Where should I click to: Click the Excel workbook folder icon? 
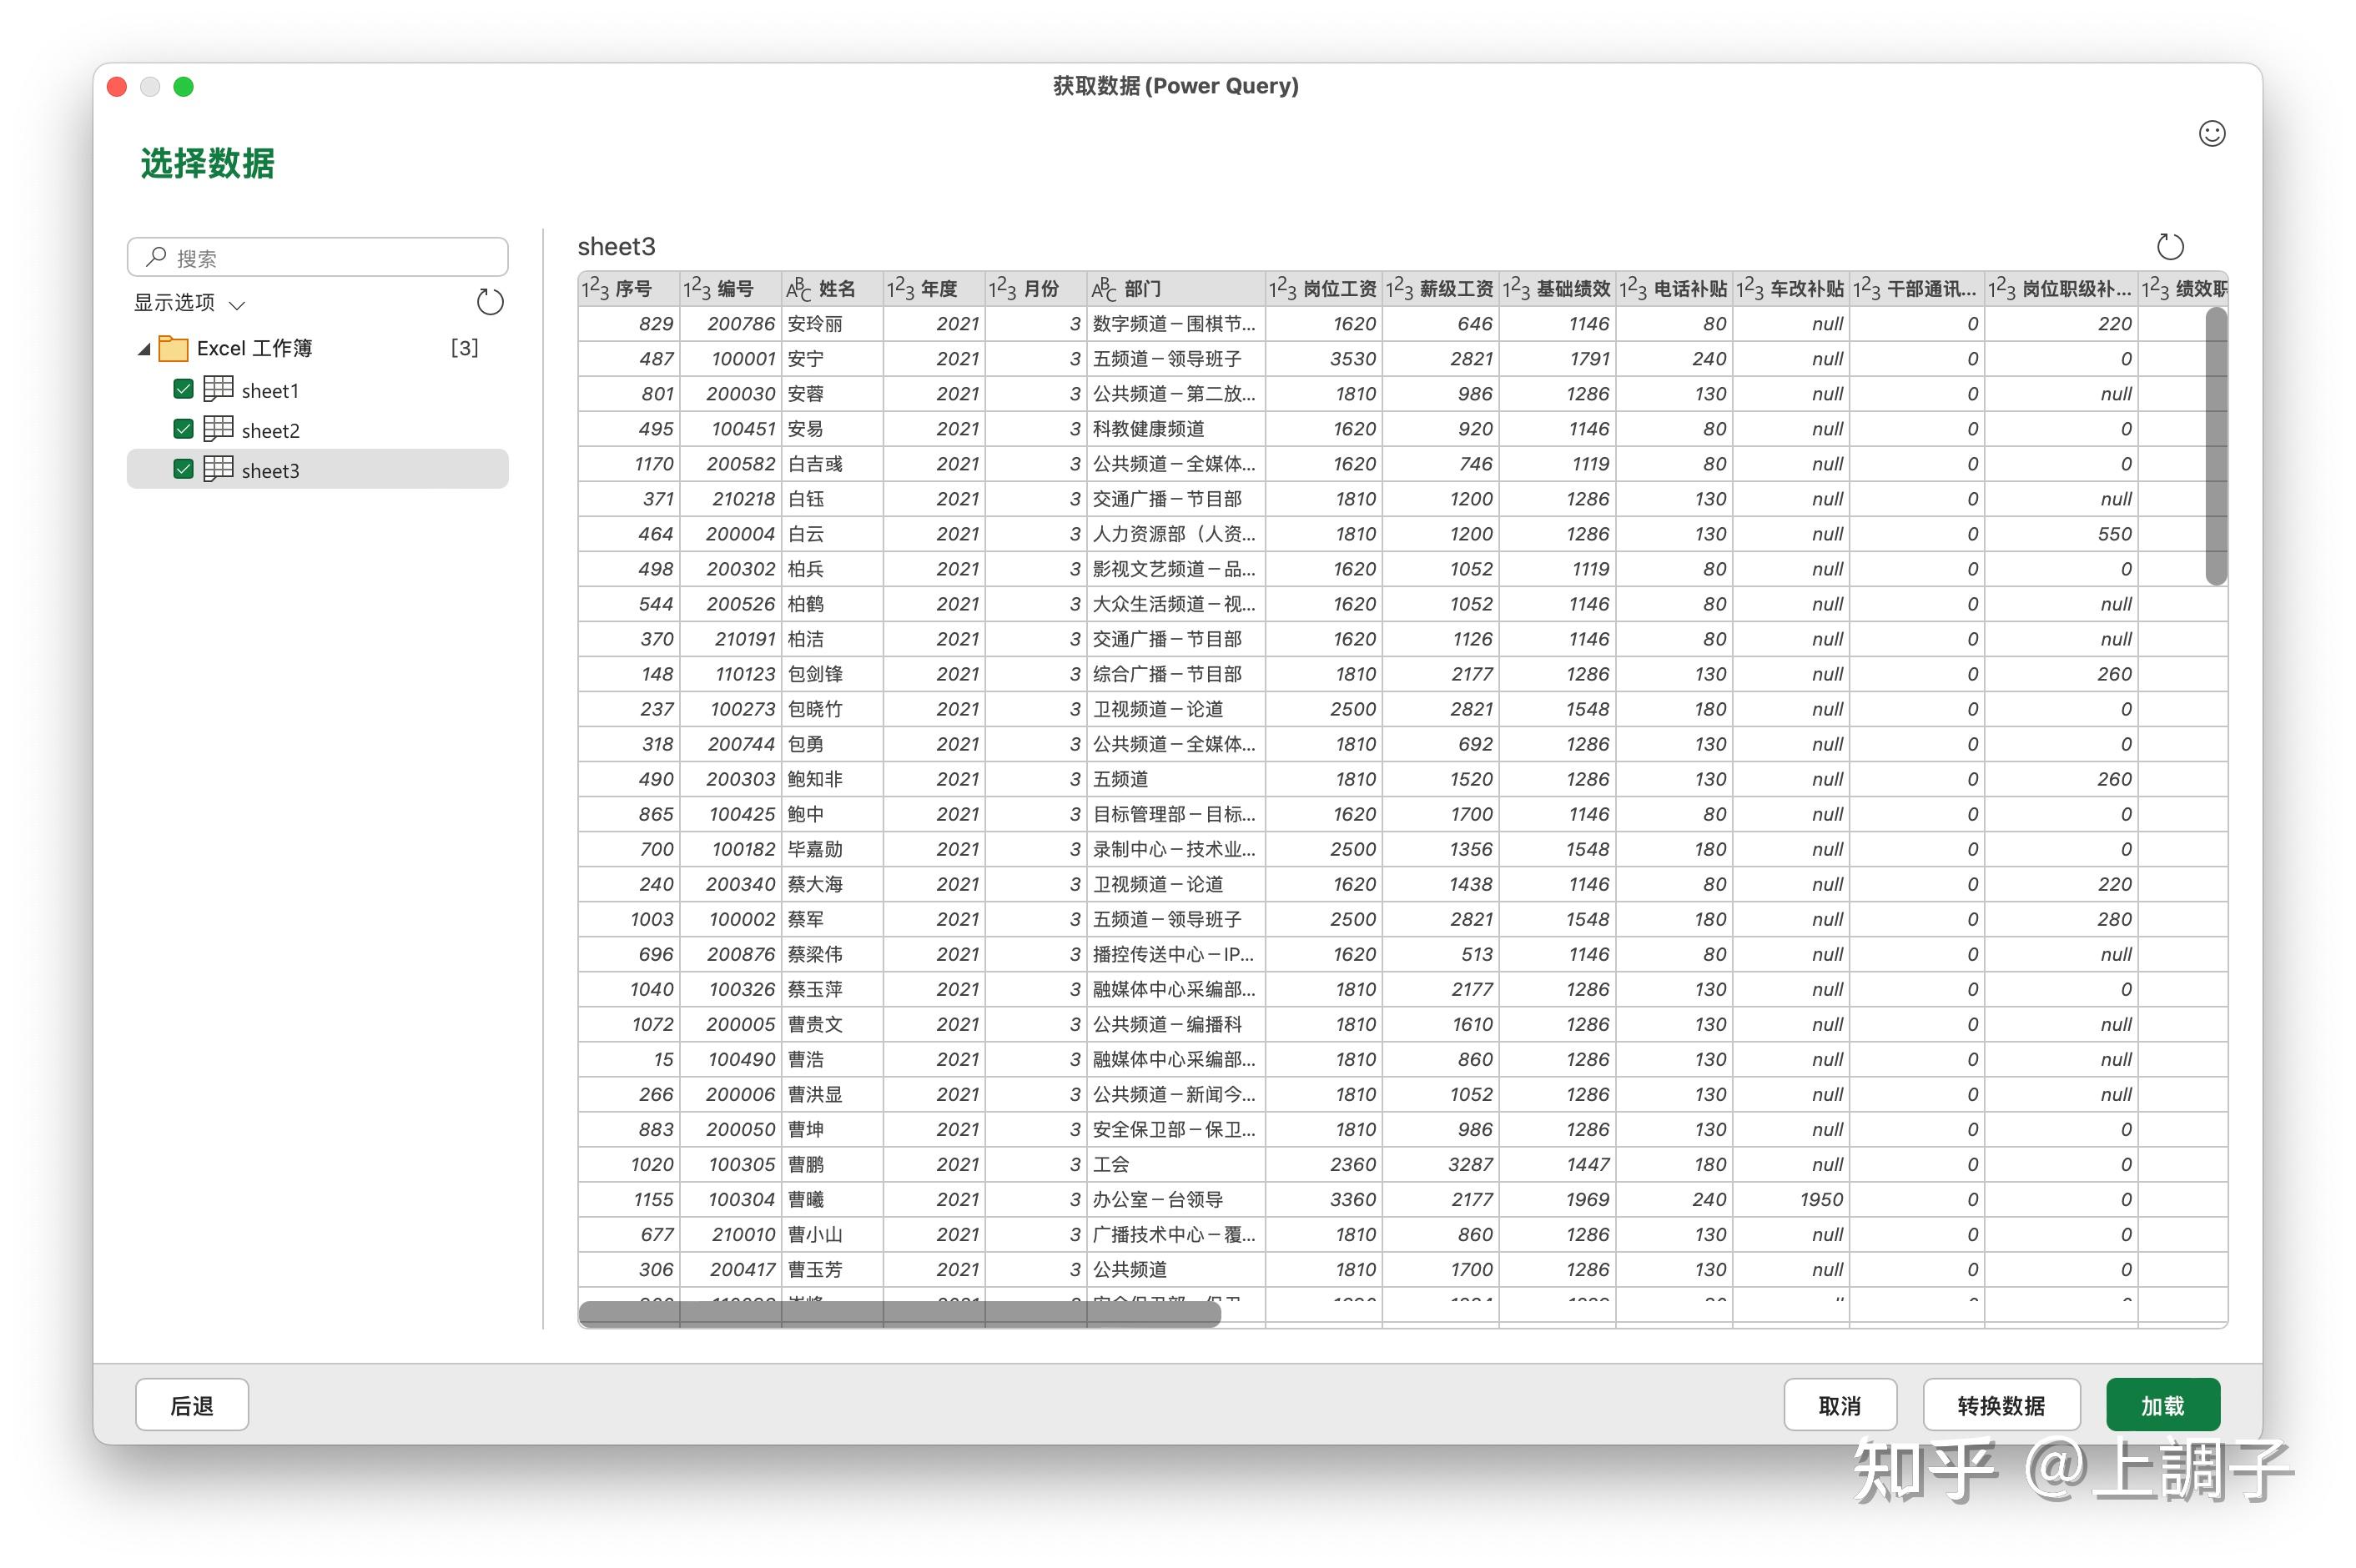pos(173,348)
